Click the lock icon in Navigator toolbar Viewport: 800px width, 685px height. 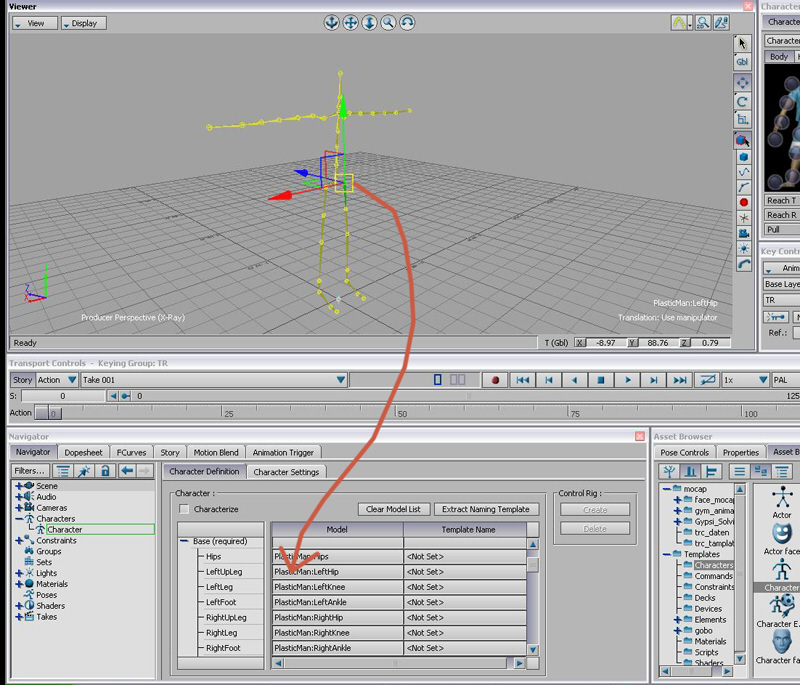click(x=105, y=471)
